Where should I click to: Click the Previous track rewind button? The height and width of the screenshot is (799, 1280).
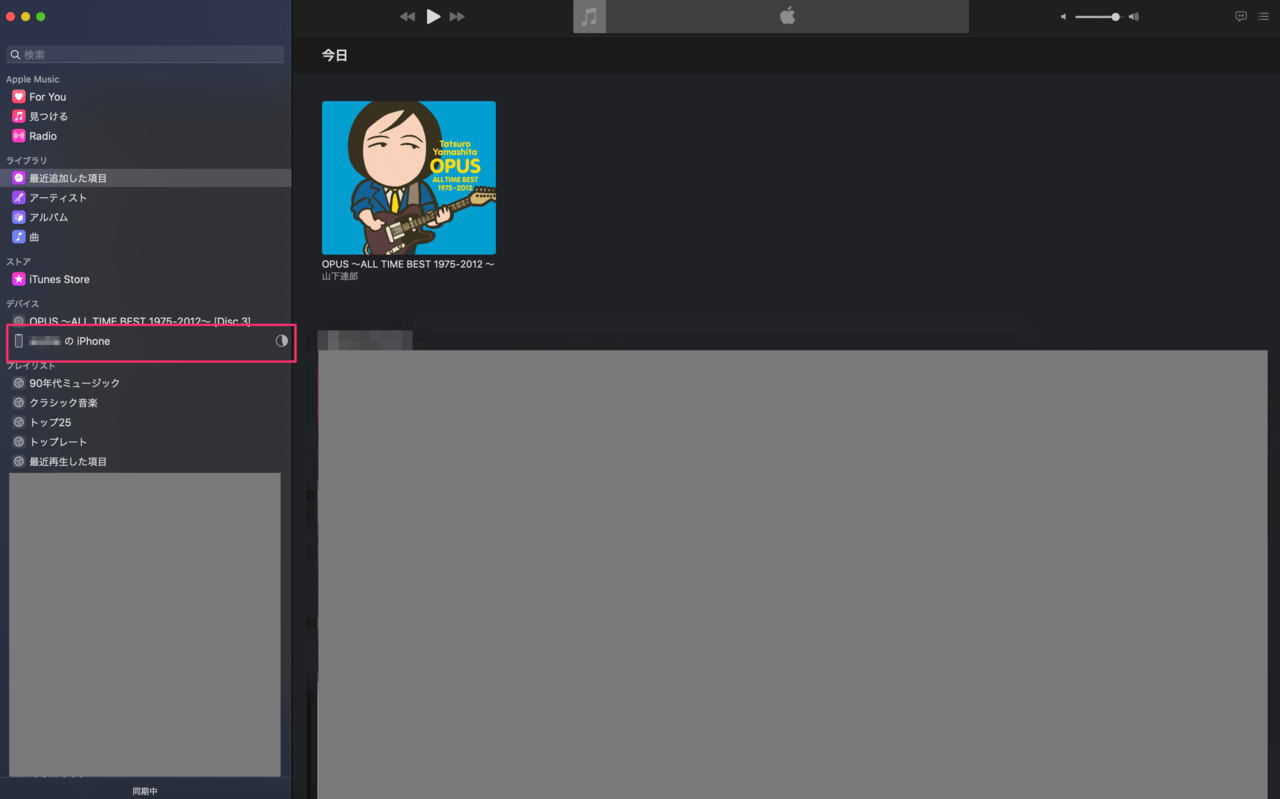point(407,17)
